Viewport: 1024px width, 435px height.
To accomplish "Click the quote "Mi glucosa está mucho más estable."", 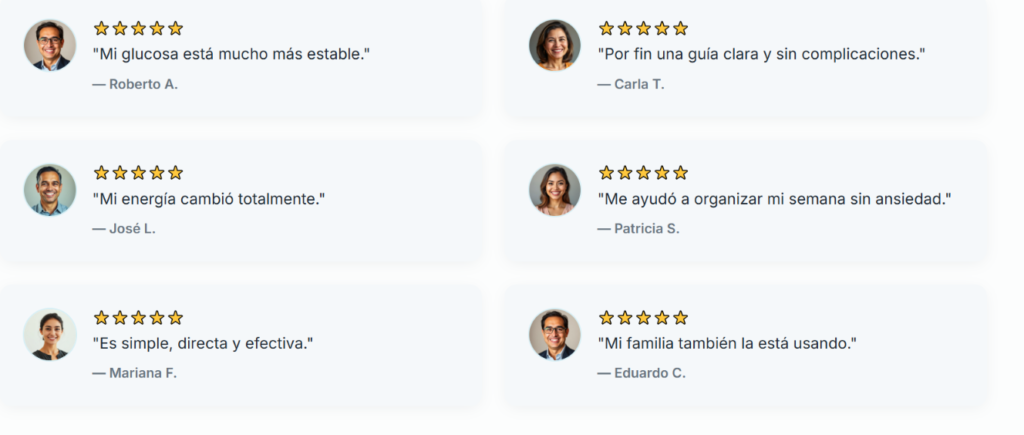I will pyautogui.click(x=231, y=54).
